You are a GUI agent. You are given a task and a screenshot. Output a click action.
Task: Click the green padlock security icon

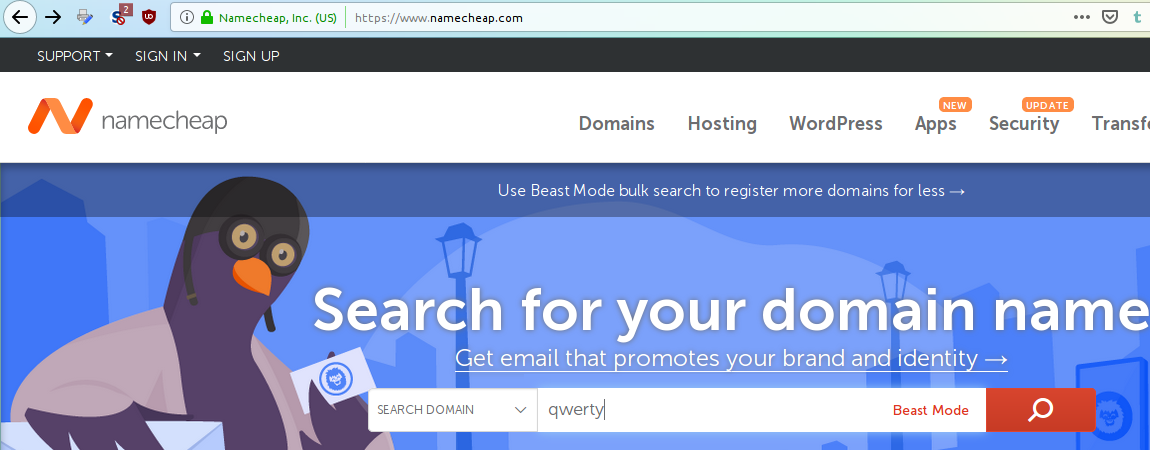click(207, 18)
